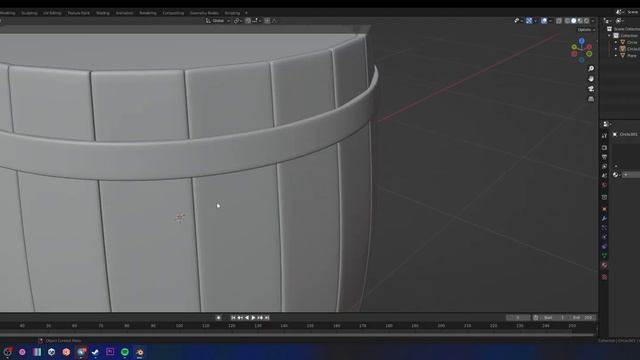Open the Texture properties tab
Viewport: 640px width, 360px height.
604,277
